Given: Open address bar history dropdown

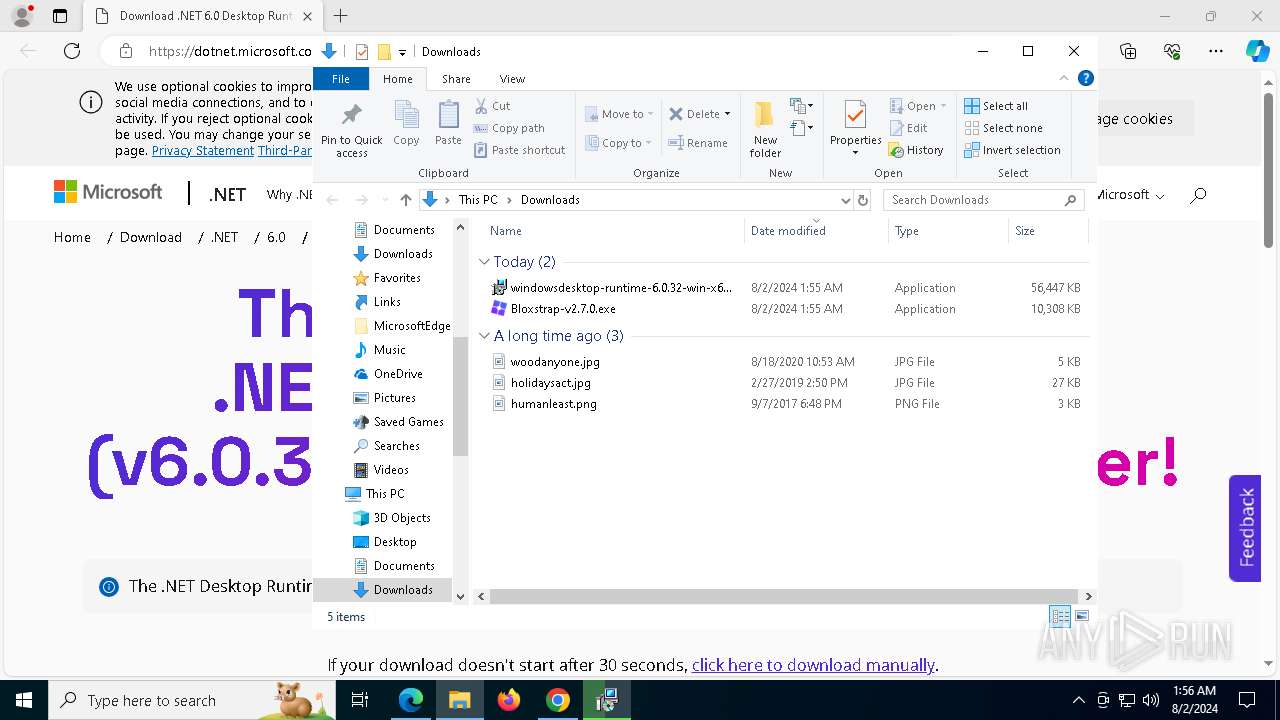Looking at the screenshot, I should pos(846,200).
